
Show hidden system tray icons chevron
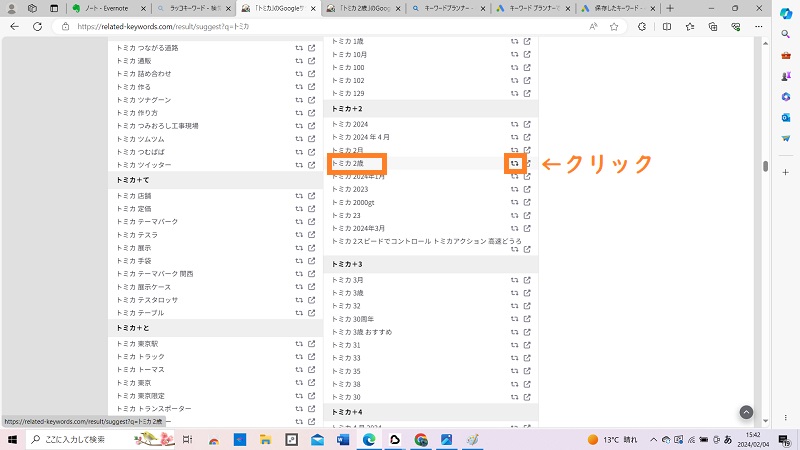(653, 439)
